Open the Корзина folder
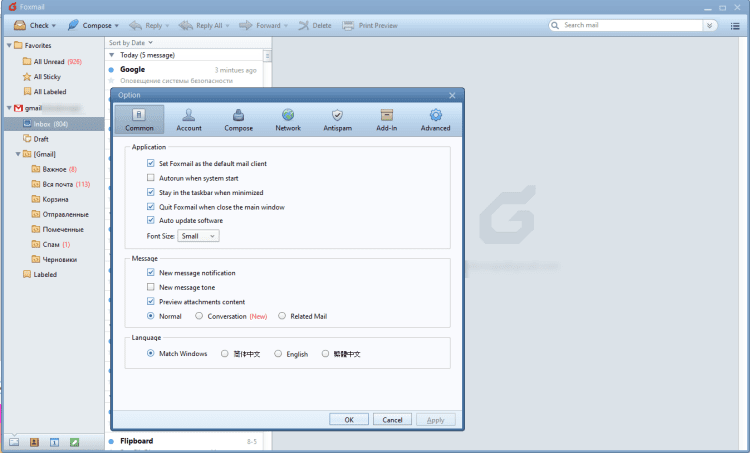 (50, 199)
